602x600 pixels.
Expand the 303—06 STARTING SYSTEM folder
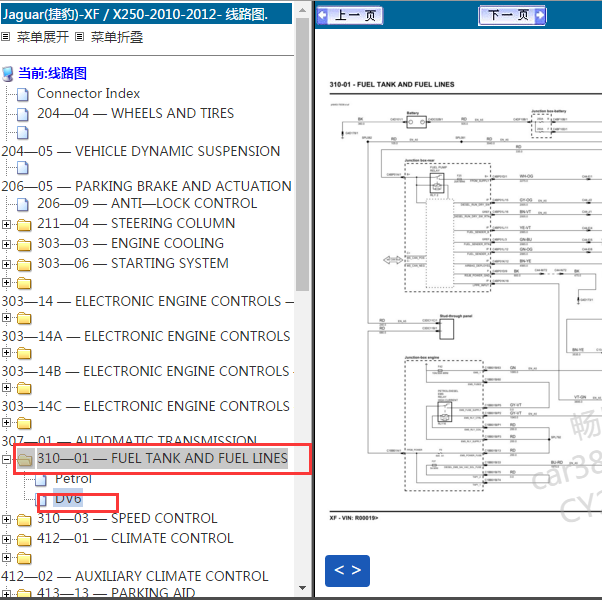[6, 264]
